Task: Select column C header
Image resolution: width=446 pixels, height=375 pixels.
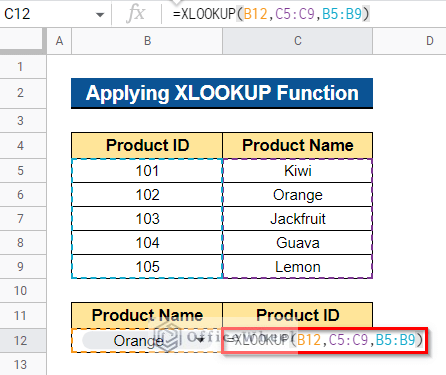Action: tap(297, 41)
